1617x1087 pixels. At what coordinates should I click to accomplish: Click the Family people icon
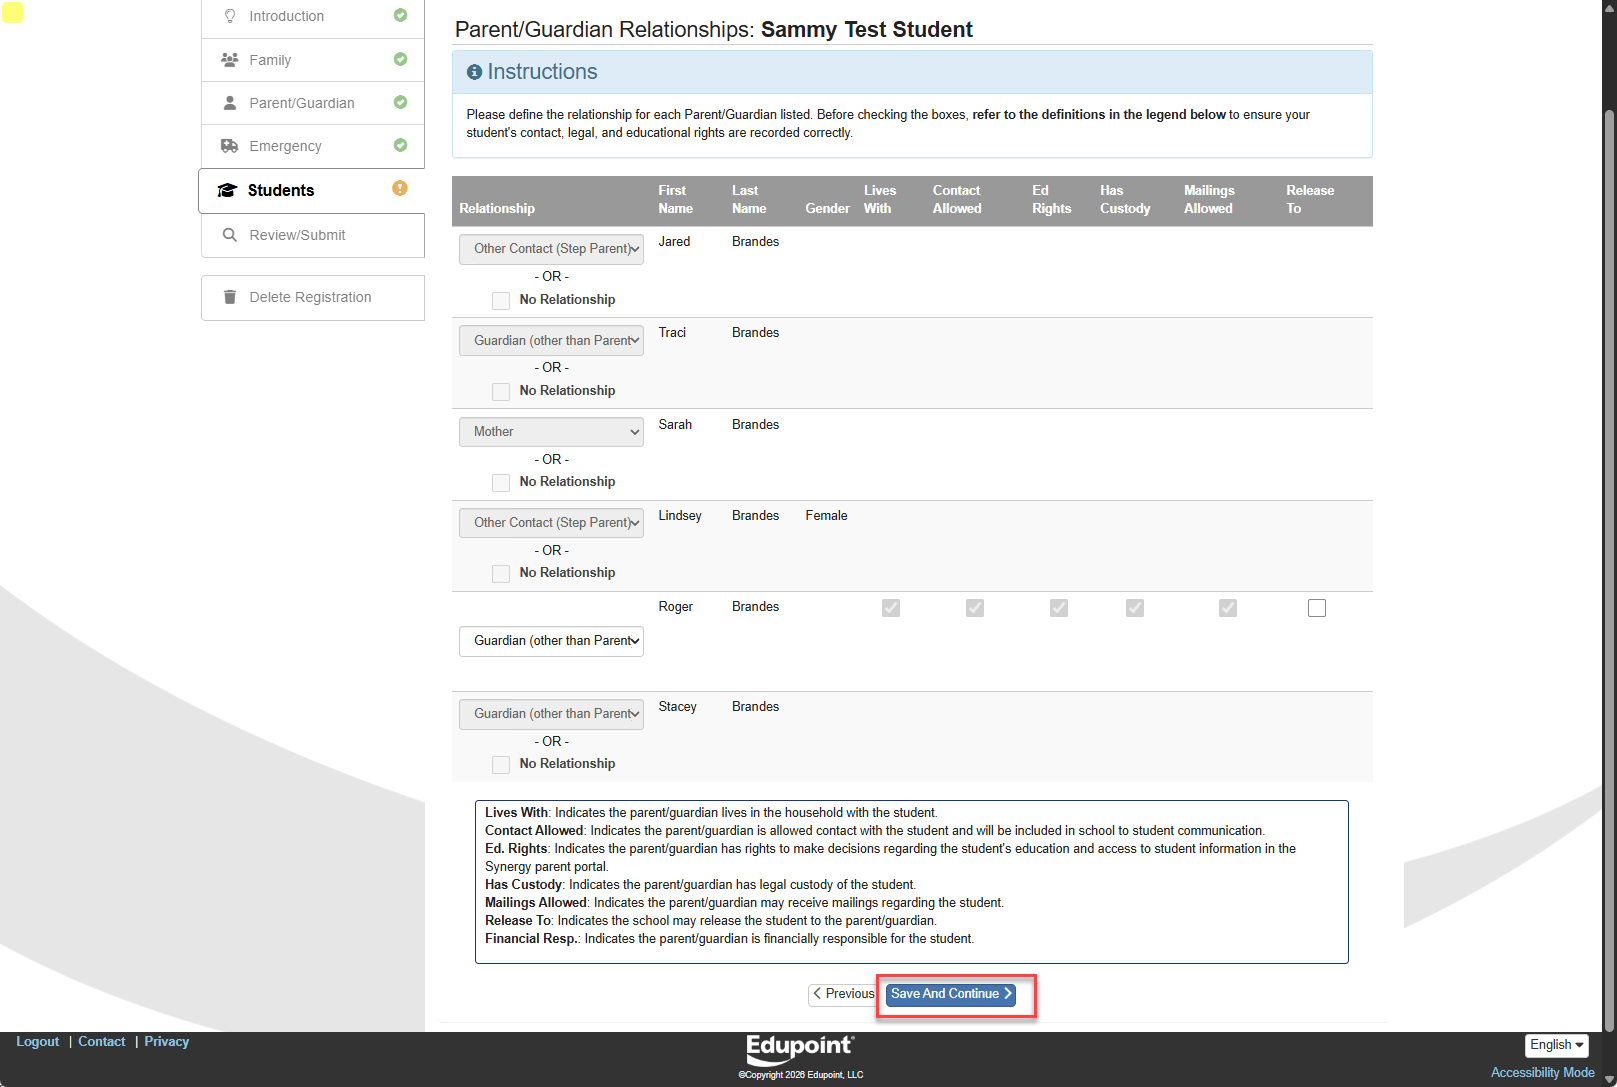point(229,60)
